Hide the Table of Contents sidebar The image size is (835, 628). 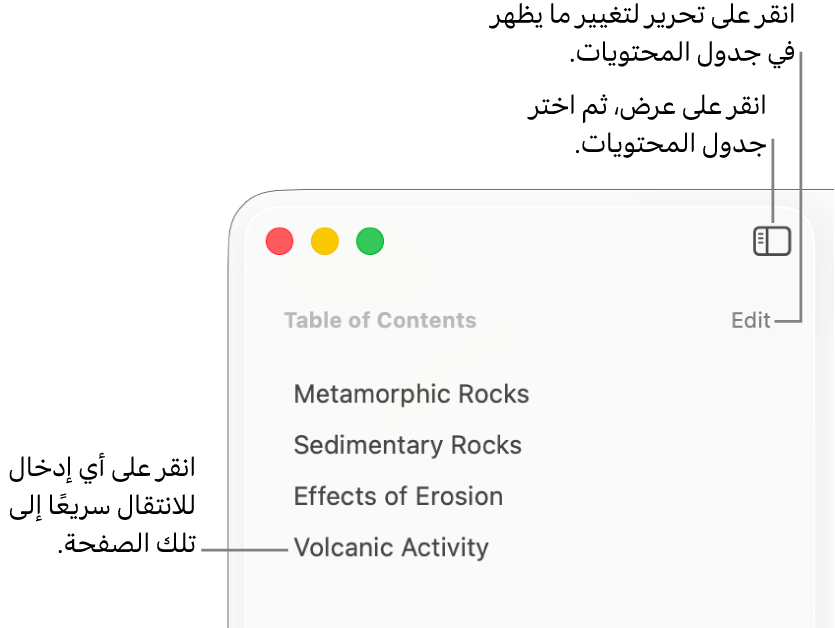(771, 241)
